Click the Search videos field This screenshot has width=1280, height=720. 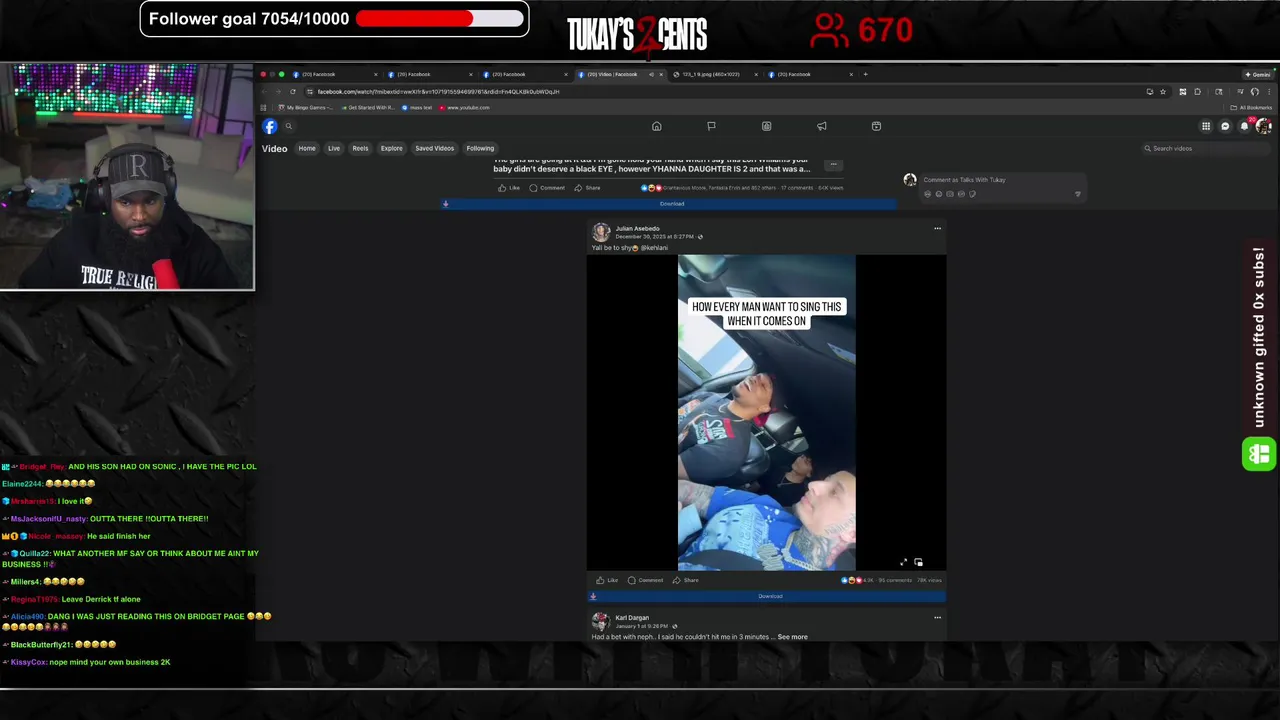1205,148
